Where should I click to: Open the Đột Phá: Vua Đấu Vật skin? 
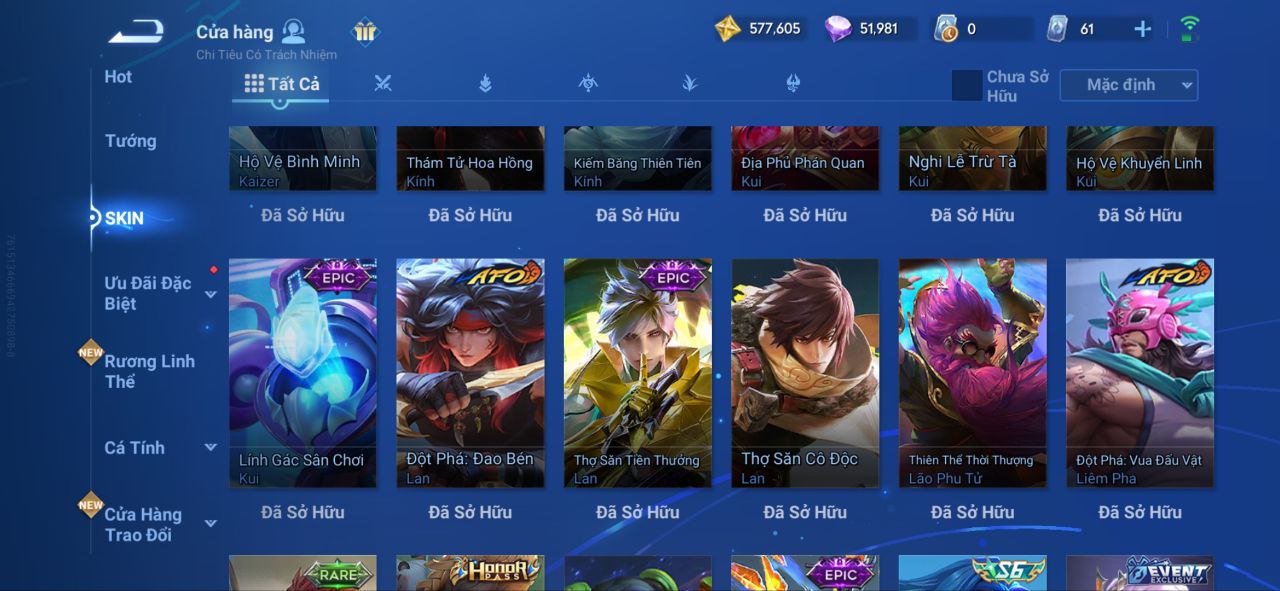[x=1140, y=373]
